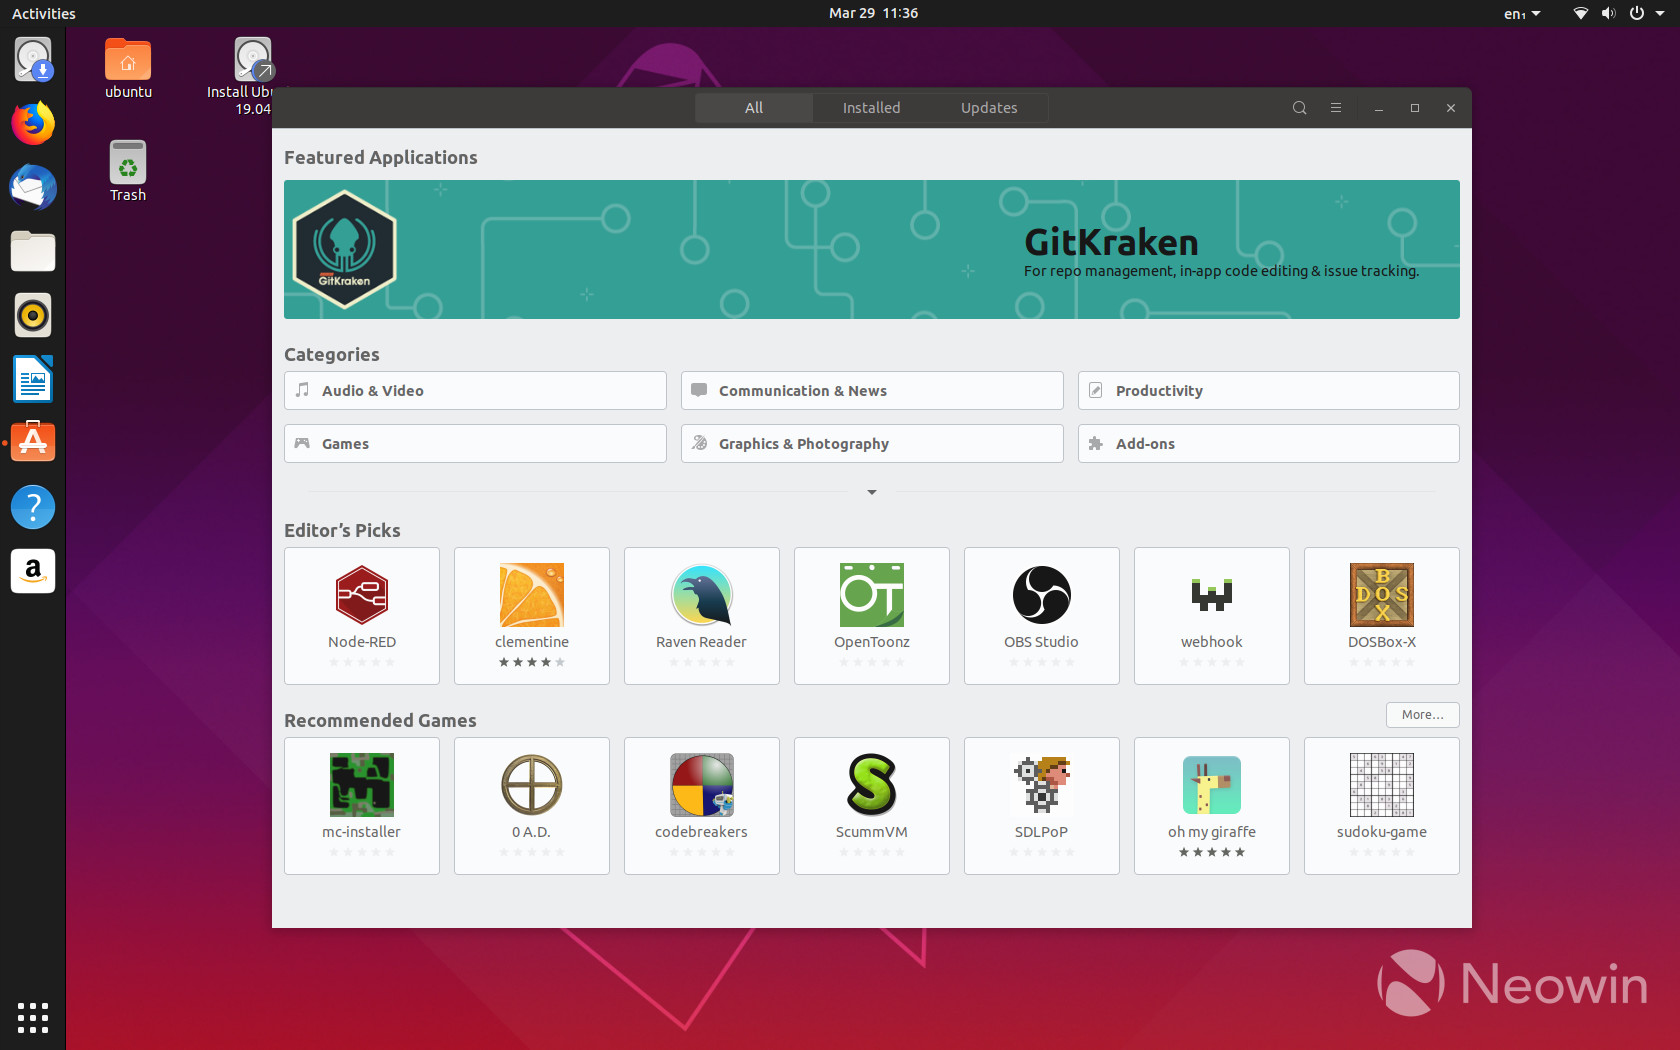
Task: Open the search icon in header bar
Action: pos(1299,108)
